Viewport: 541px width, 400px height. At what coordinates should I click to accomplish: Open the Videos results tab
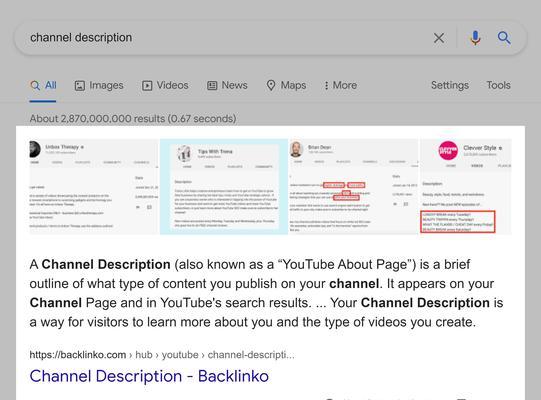click(165, 85)
